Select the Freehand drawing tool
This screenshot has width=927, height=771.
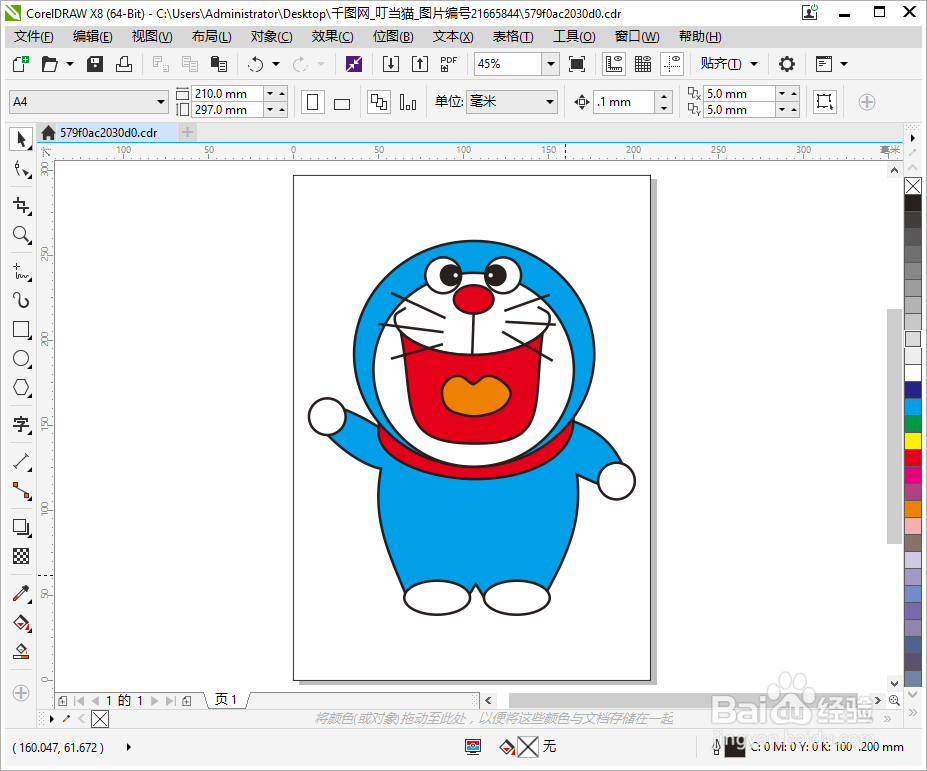pyautogui.click(x=21, y=271)
